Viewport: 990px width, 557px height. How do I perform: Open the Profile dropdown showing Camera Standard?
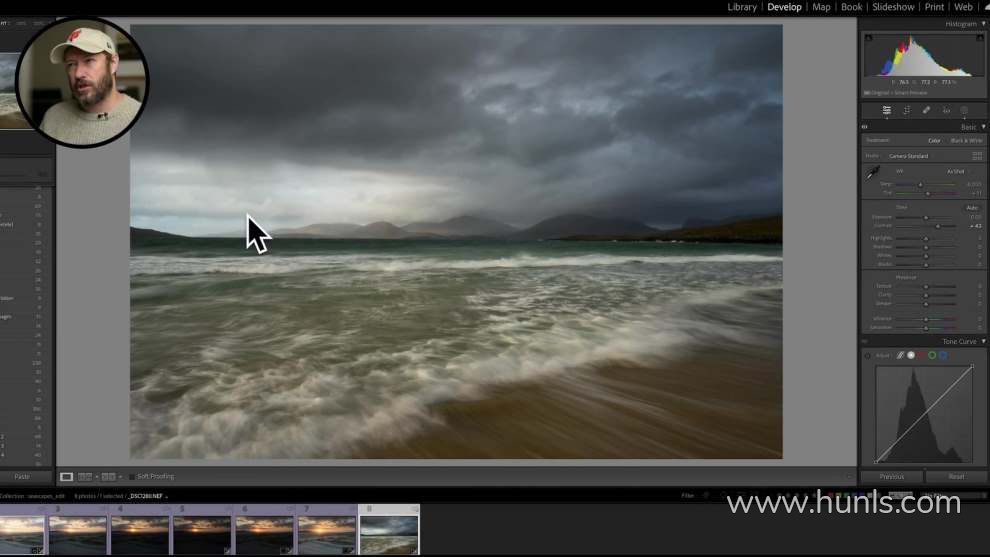909,156
